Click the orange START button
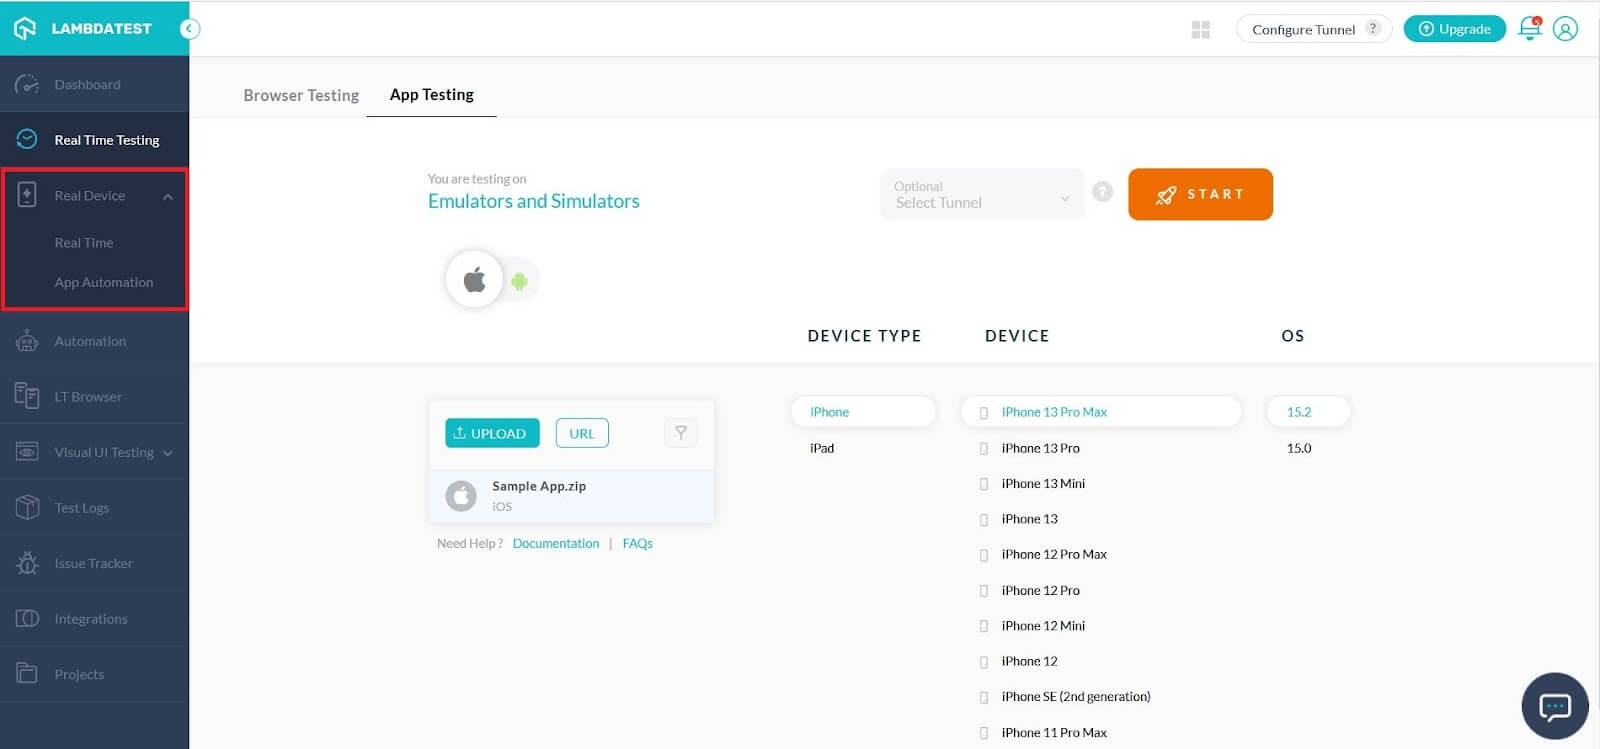 1200,194
